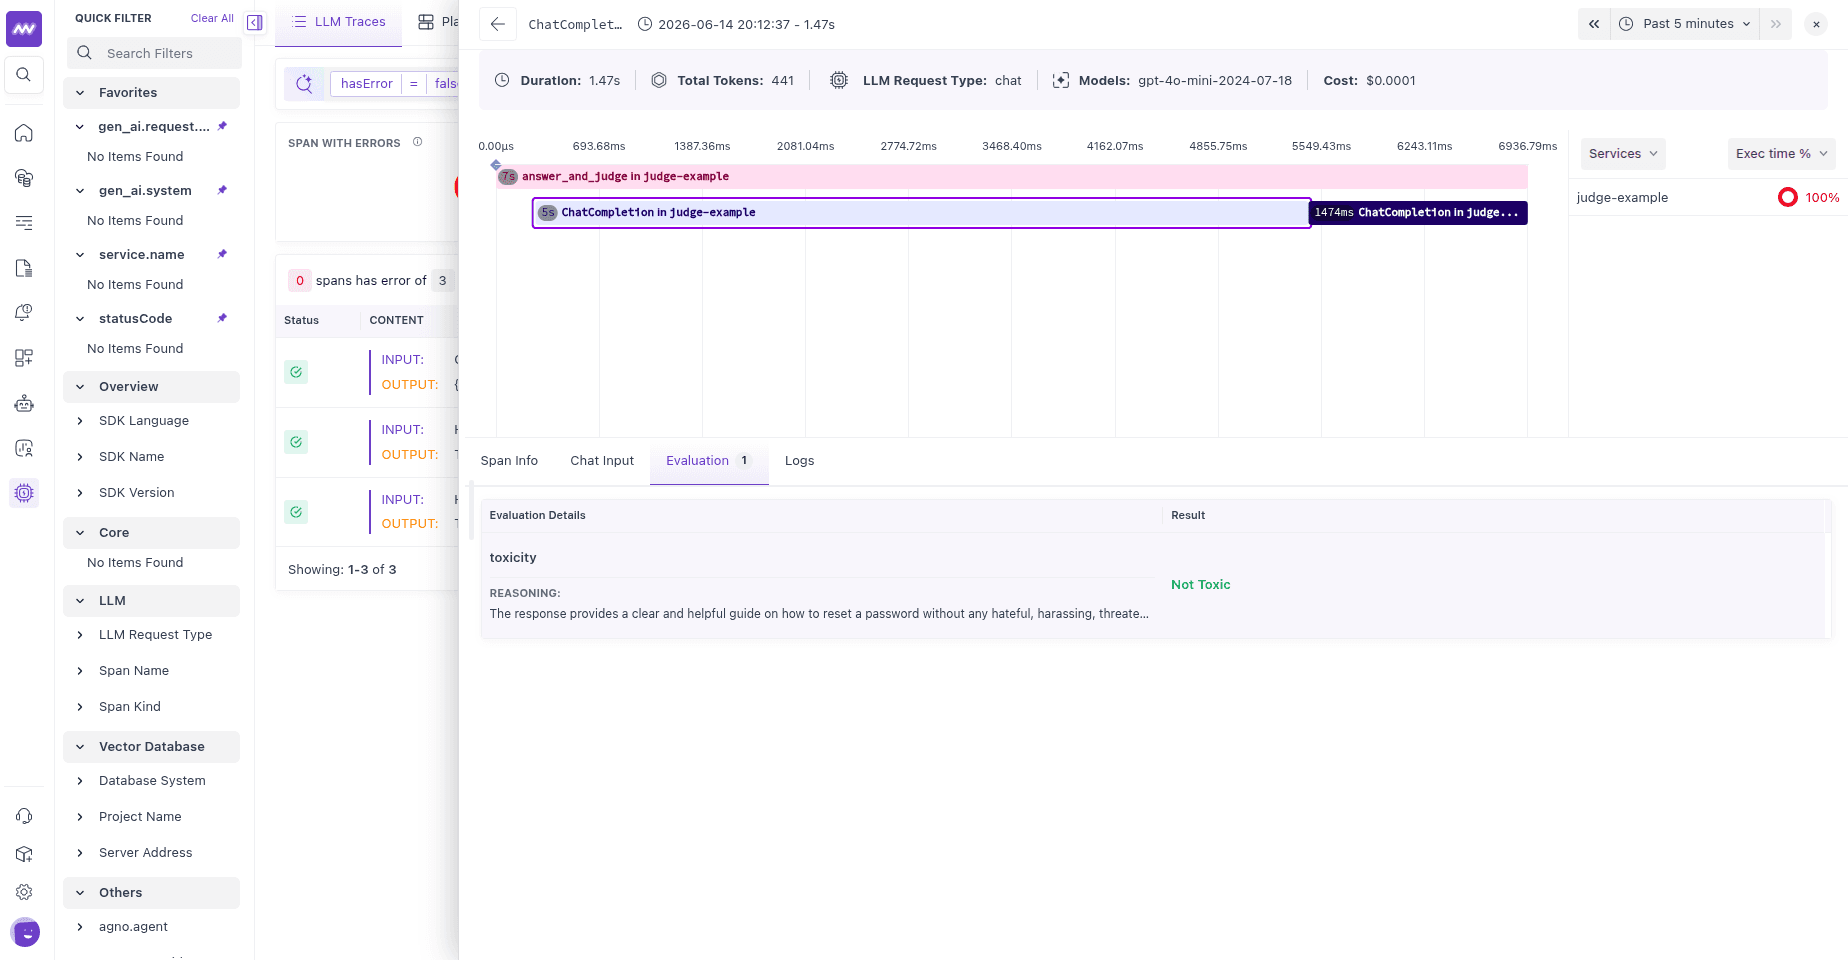This screenshot has height=960, width=1848.
Task: Go back with the arrow button
Action: pyautogui.click(x=498, y=24)
